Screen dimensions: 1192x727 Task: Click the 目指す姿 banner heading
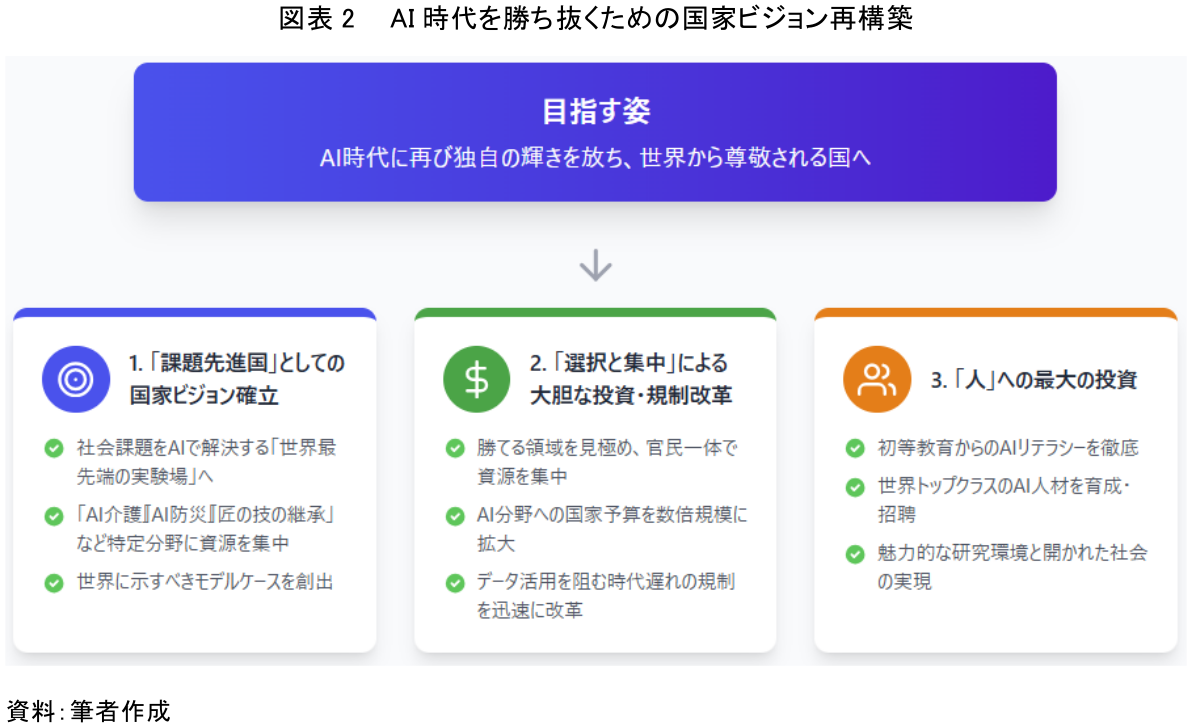click(x=595, y=111)
